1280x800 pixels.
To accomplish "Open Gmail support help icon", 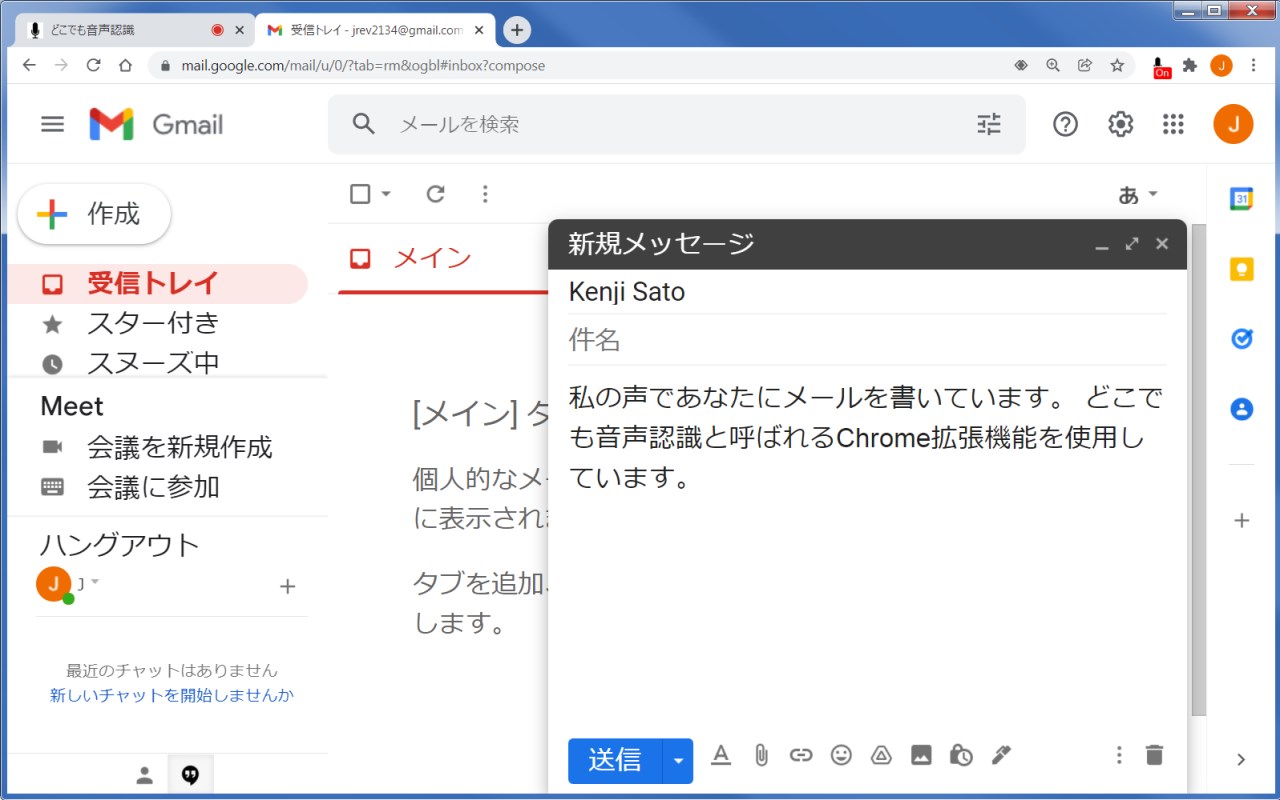I will click(1065, 124).
